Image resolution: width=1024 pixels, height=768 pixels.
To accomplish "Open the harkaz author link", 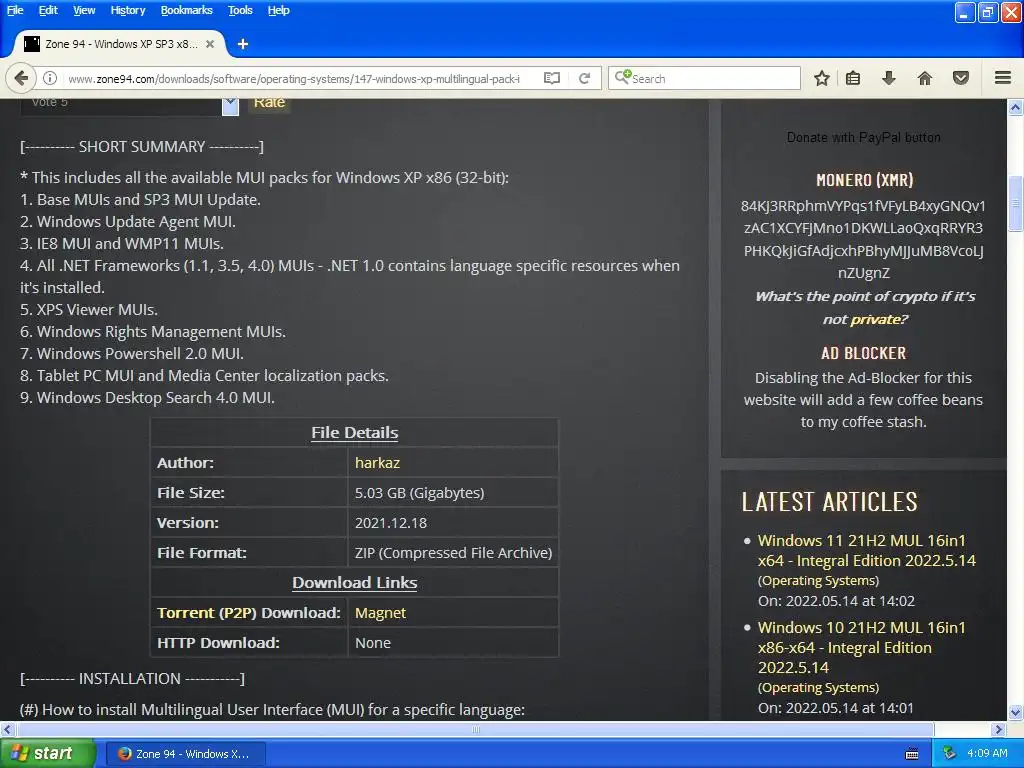I will 377,462.
